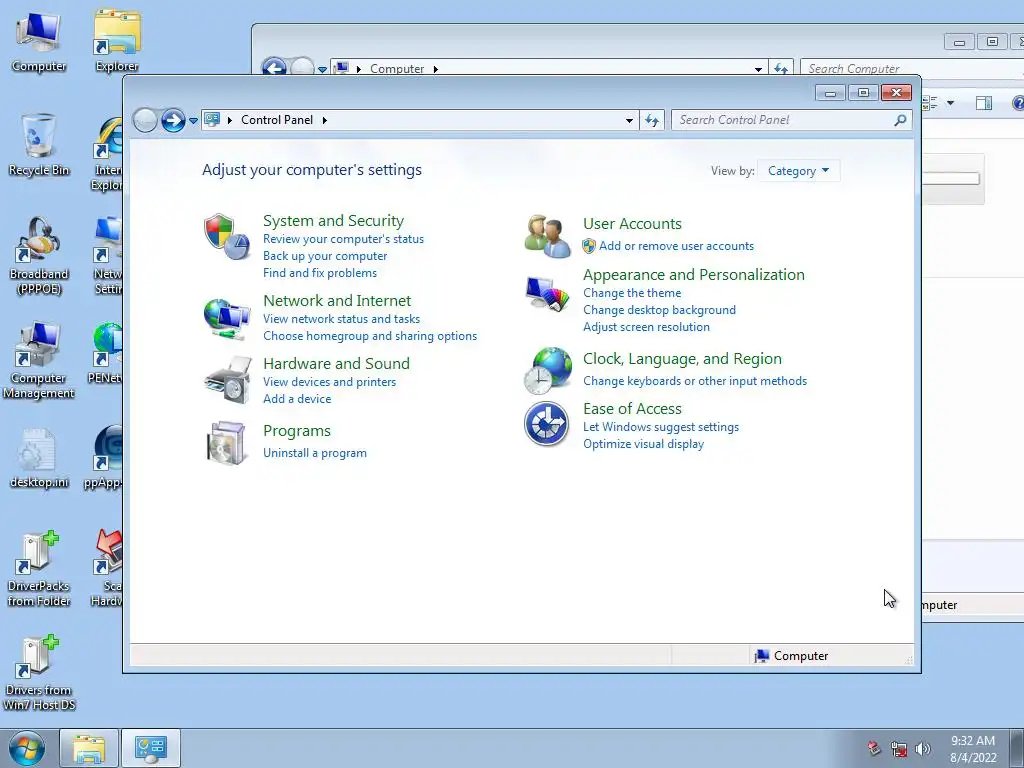Open the Computer desktop icon
The width and height of the screenshot is (1024, 768).
tap(39, 42)
